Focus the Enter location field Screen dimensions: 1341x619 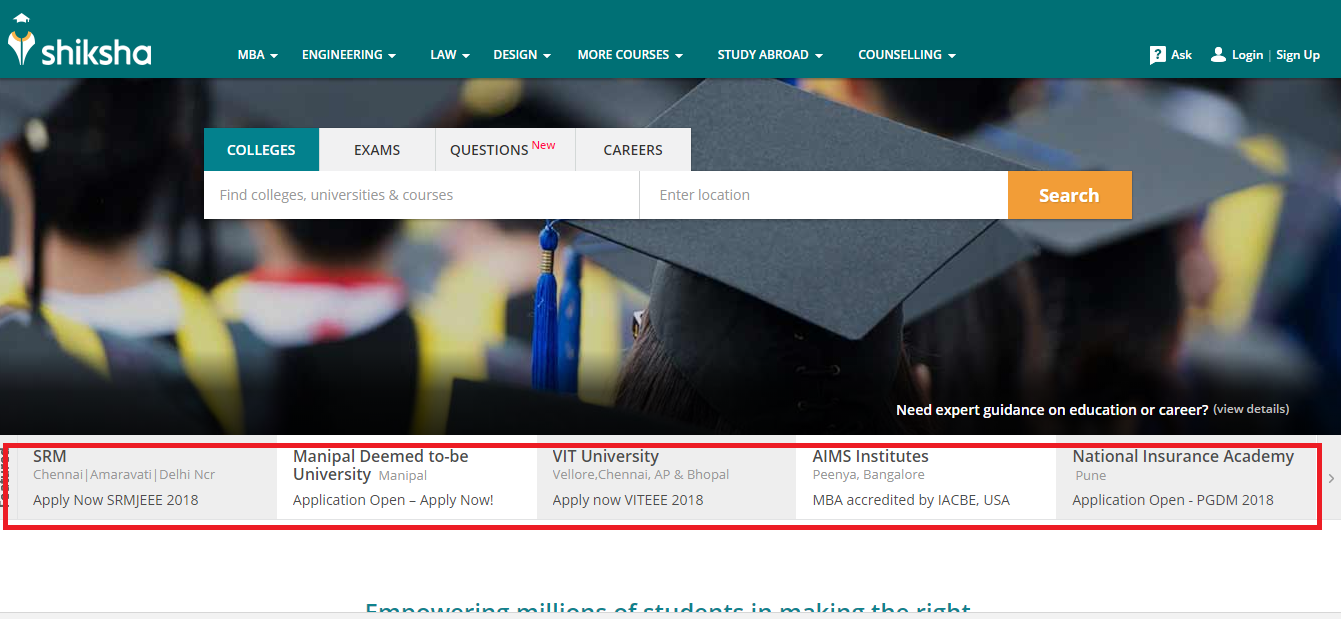coord(824,195)
